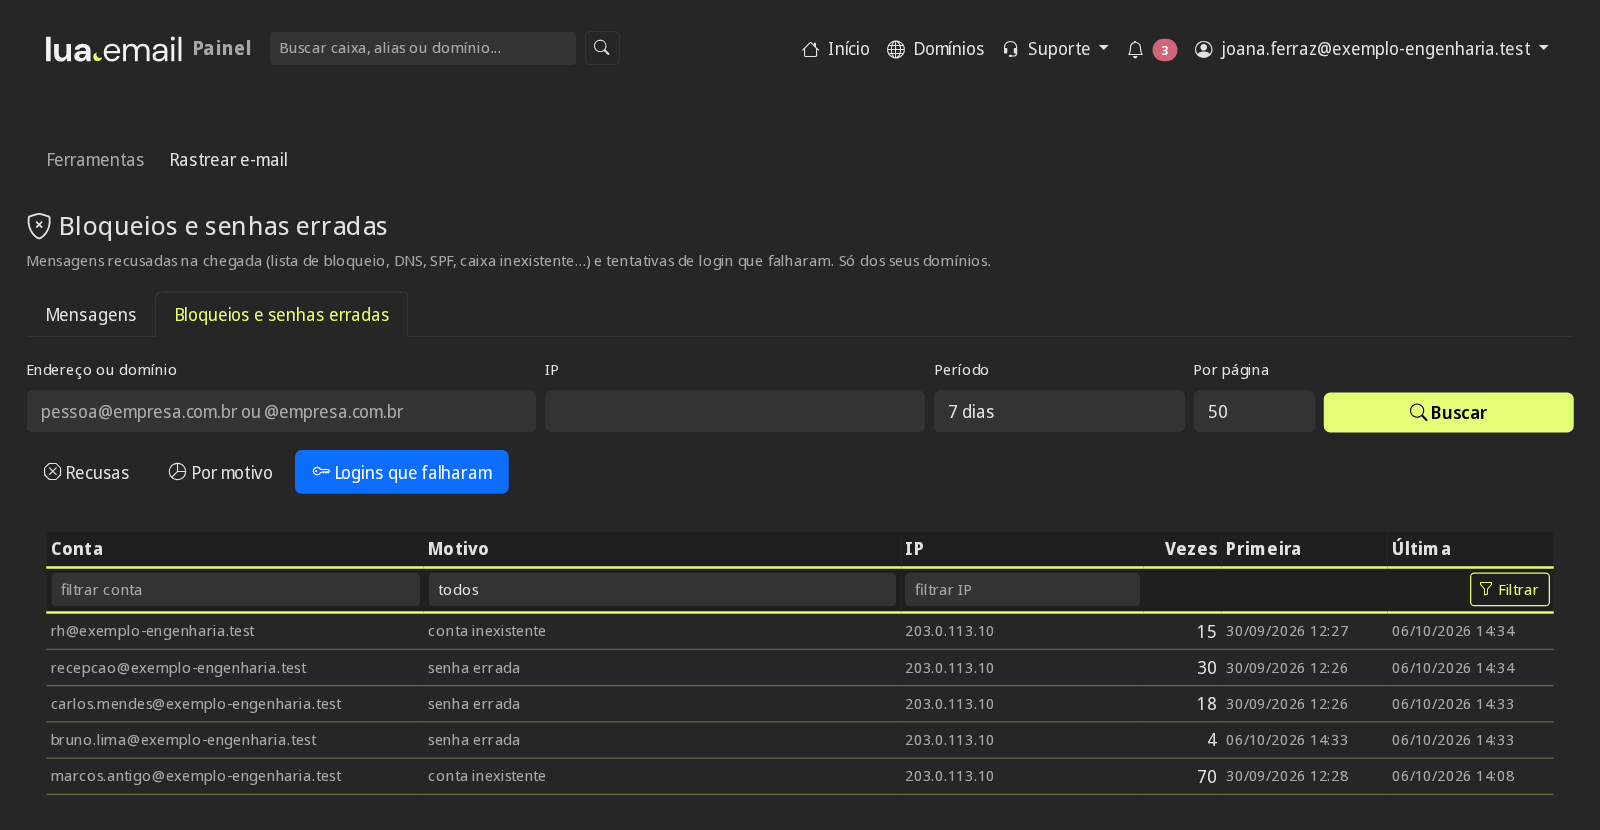This screenshot has width=1600, height=830.
Task: Click the Endereço ou domínio field
Action: pyautogui.click(x=281, y=412)
